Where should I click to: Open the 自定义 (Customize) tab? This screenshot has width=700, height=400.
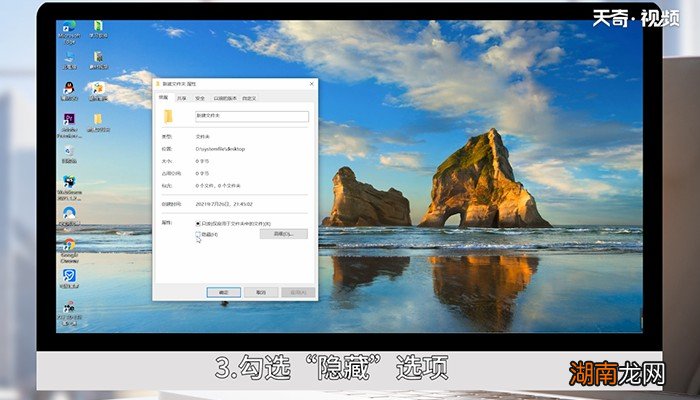click(249, 98)
